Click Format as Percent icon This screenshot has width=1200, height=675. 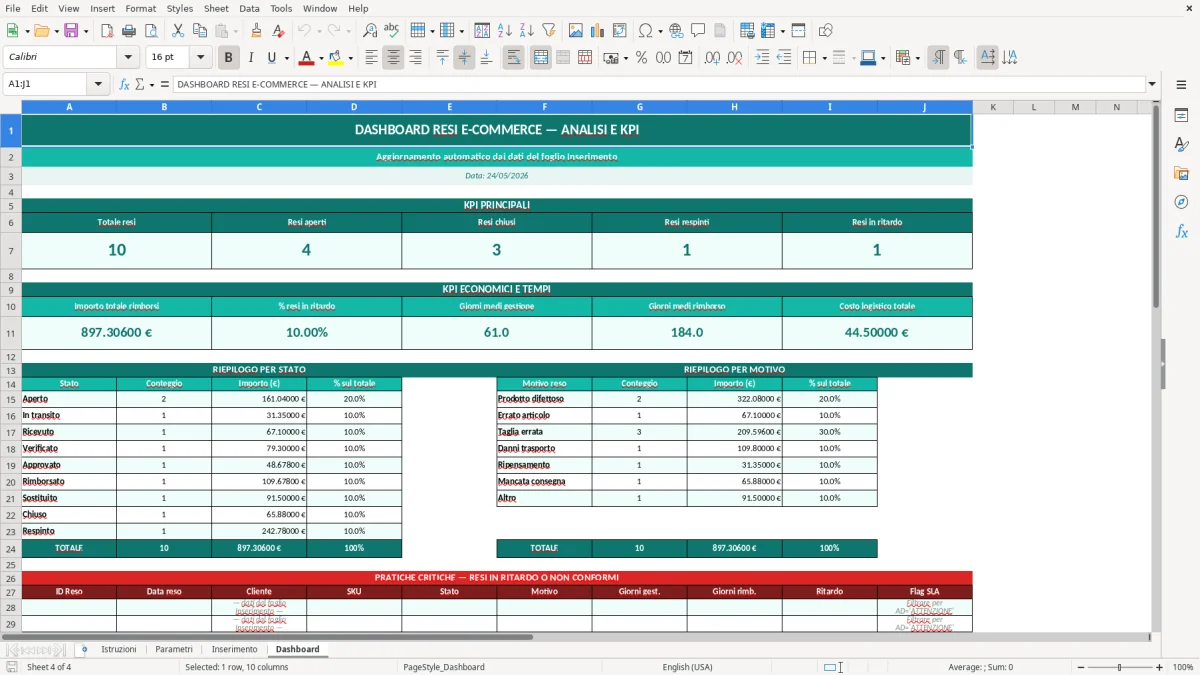pyautogui.click(x=641, y=58)
